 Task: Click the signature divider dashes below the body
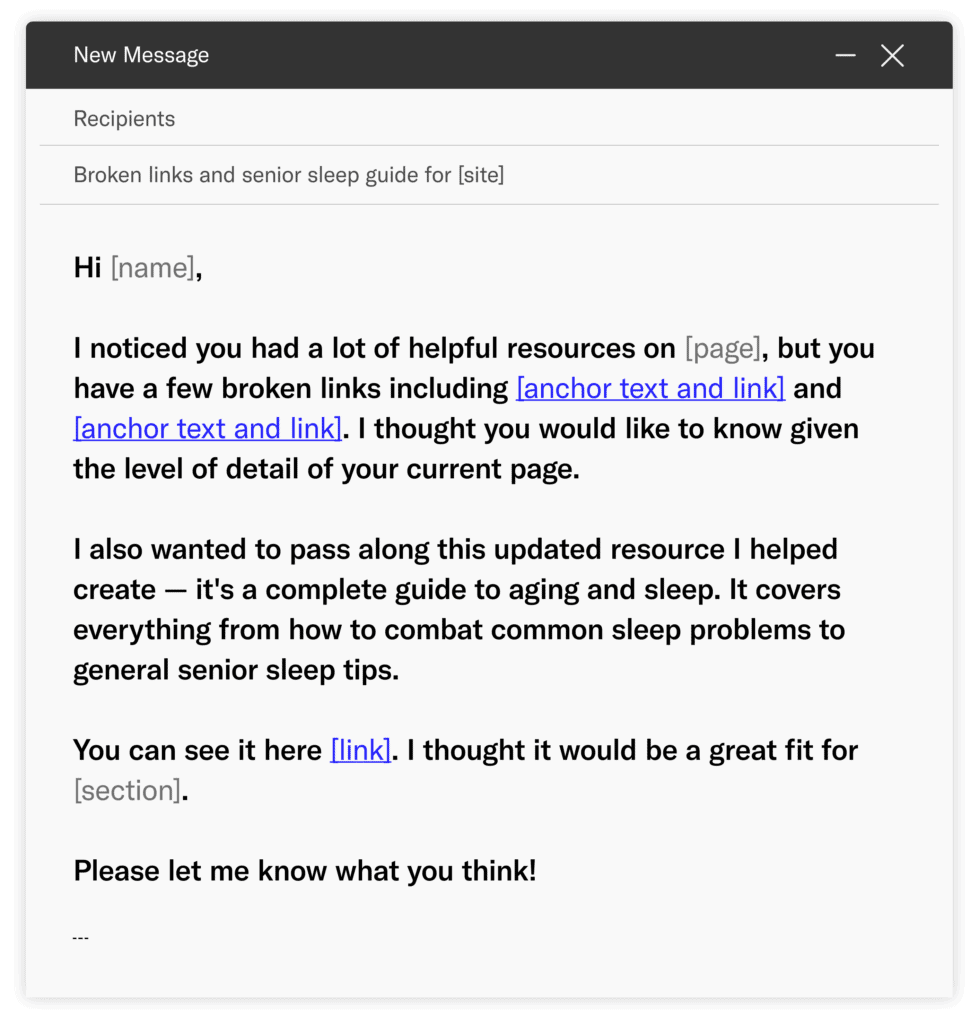[x=80, y=936]
